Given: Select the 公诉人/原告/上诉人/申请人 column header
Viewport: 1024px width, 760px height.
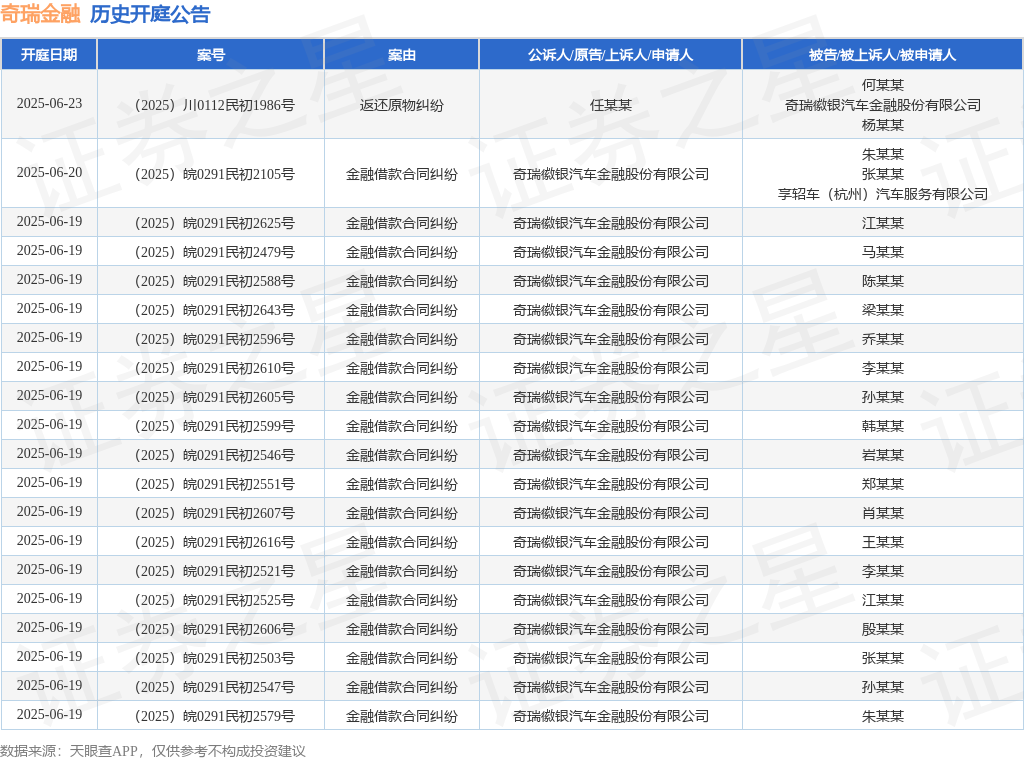Looking at the screenshot, I should [x=611, y=55].
